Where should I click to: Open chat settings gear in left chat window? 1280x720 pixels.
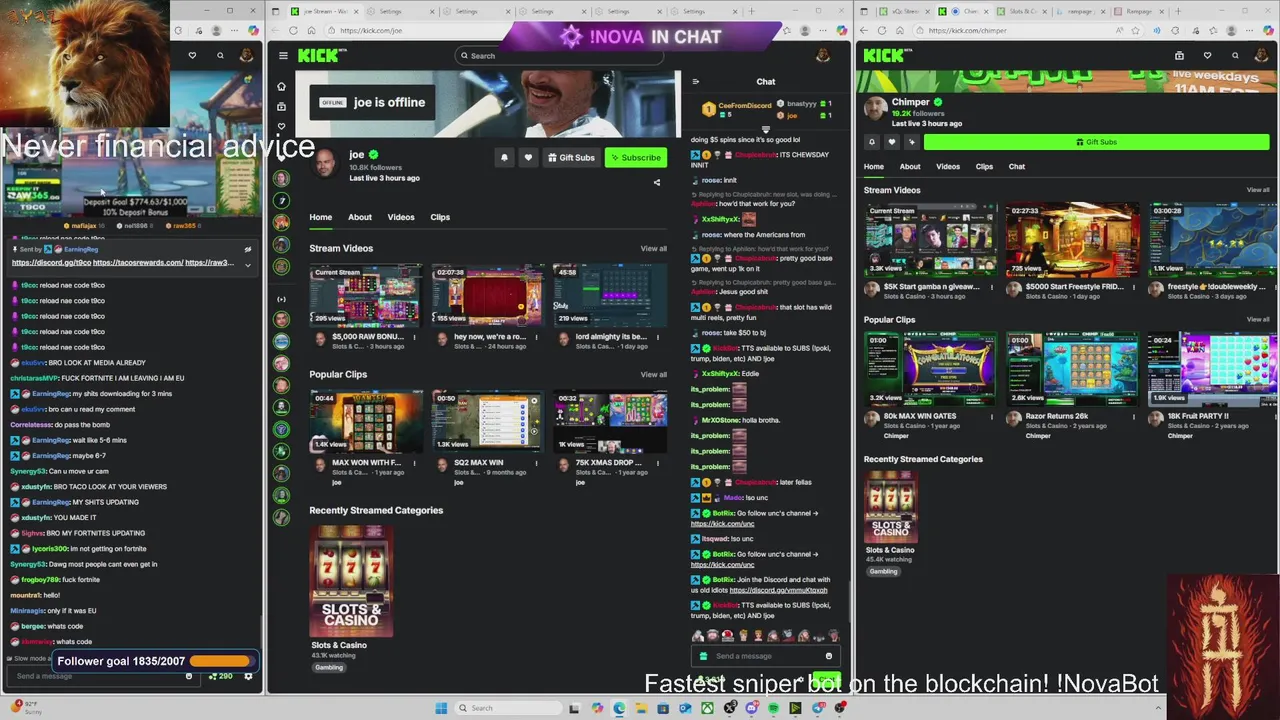click(248, 676)
